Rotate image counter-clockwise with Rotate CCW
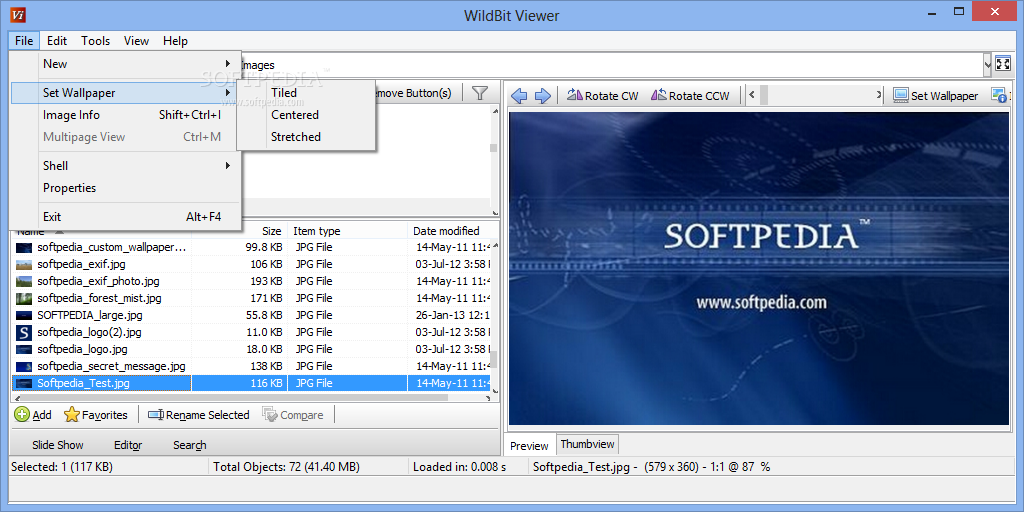This screenshot has width=1024, height=512. 690,96
